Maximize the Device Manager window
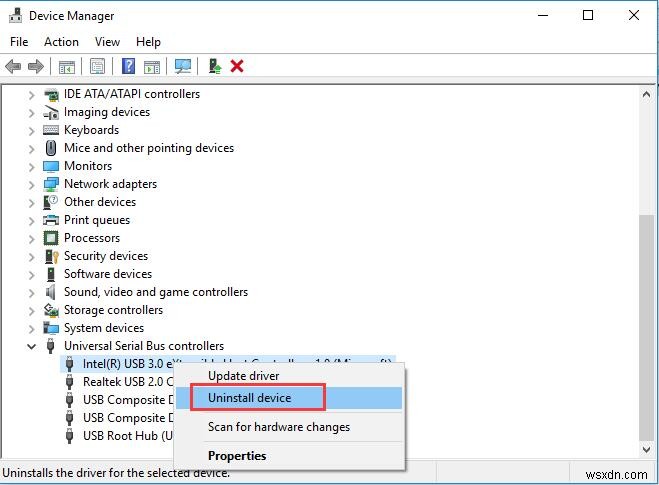Screen dimensions: 659x485 click(588, 16)
